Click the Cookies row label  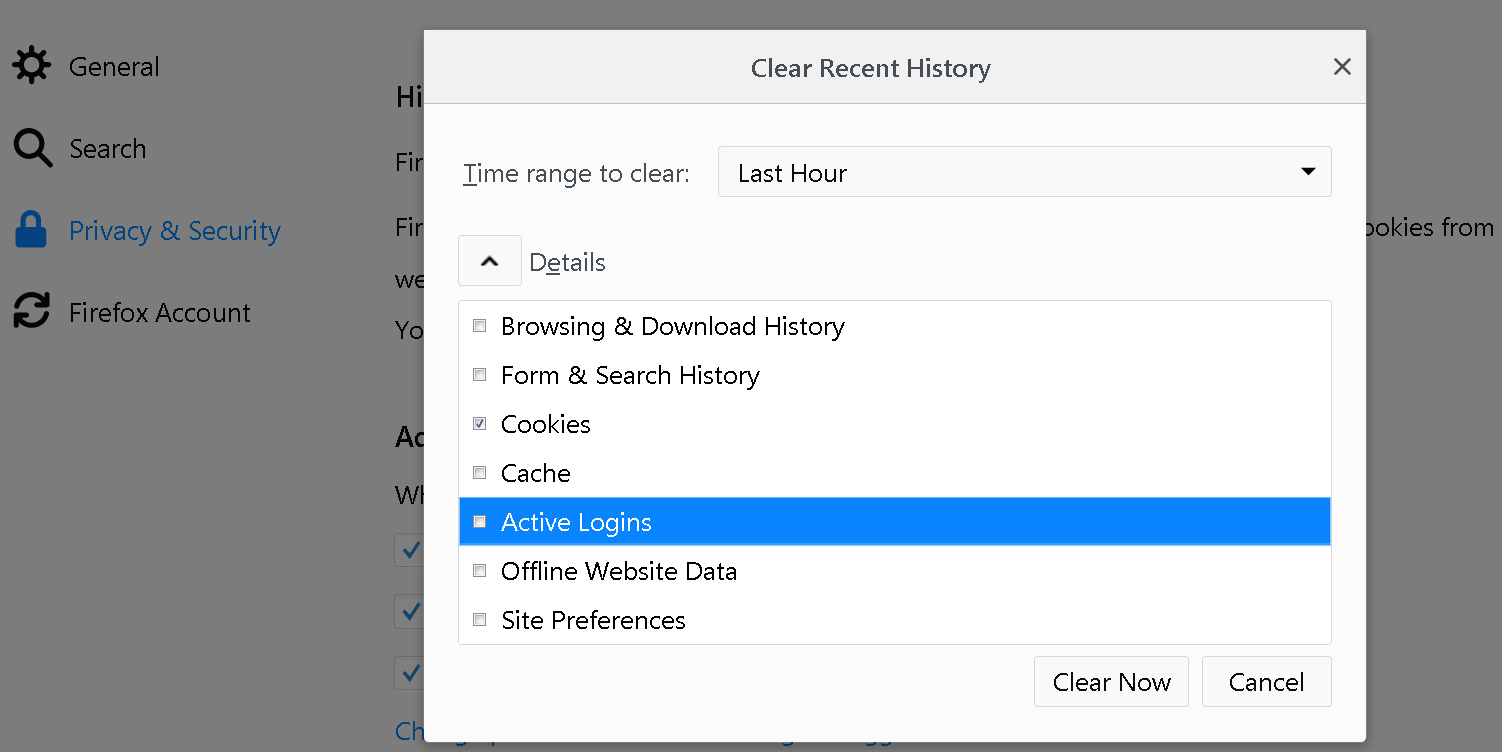coord(546,424)
